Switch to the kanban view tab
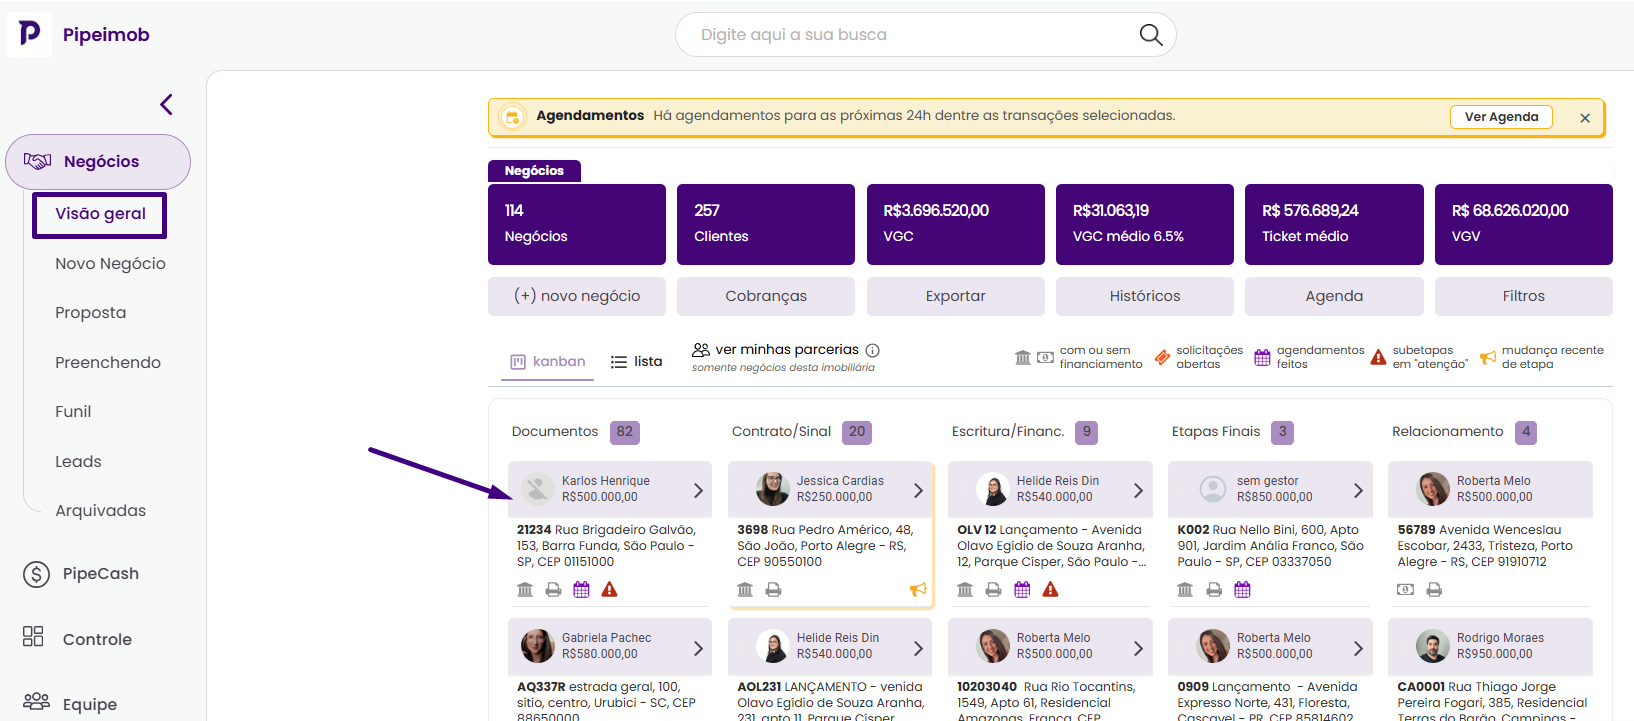 pos(547,362)
